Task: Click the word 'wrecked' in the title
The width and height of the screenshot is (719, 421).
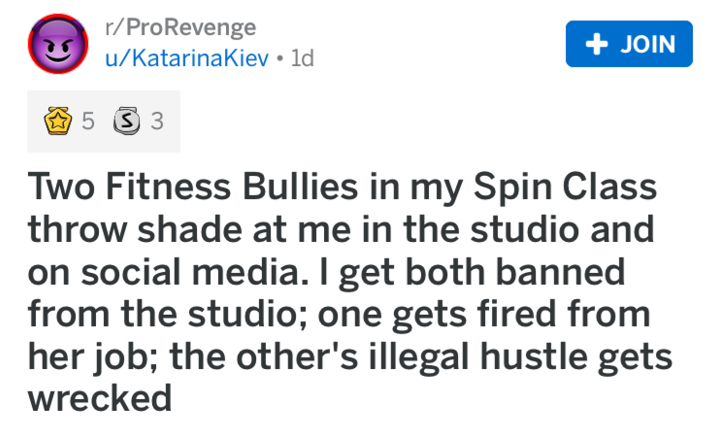Action: 100,400
